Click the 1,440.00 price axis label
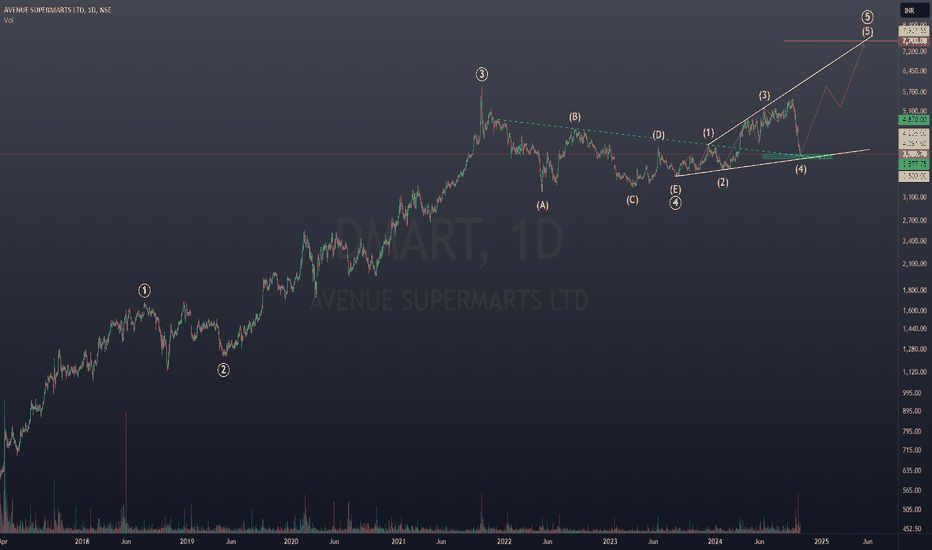 coord(914,328)
